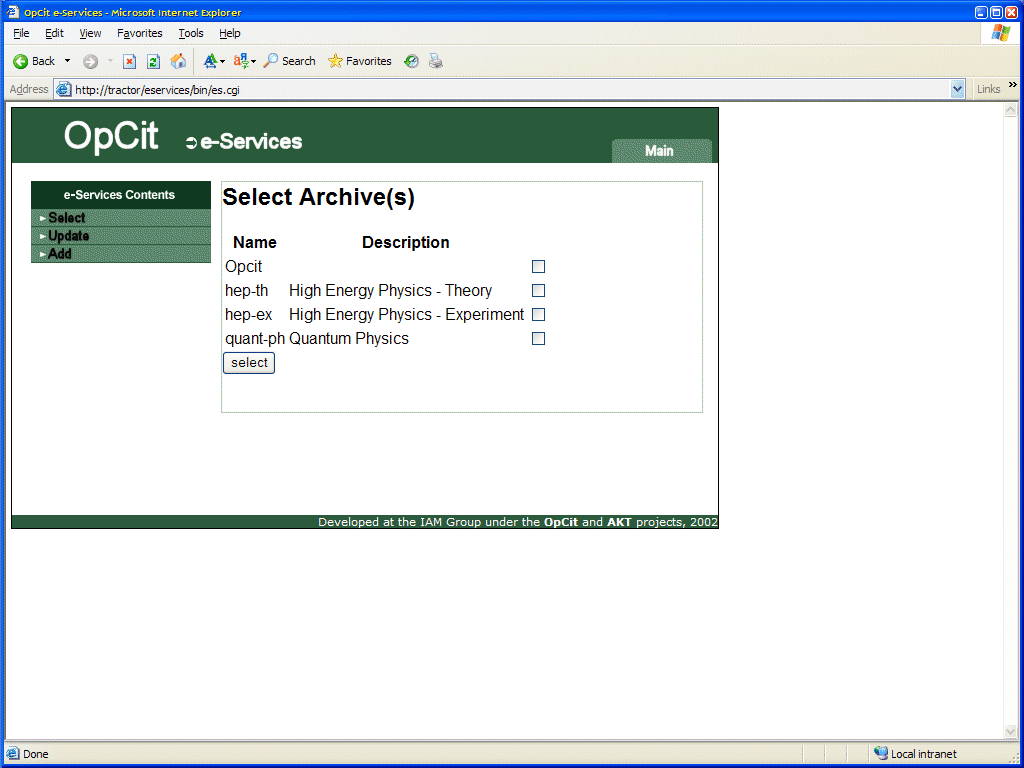Open Select in the e-Services Contents sidebar

(121, 218)
